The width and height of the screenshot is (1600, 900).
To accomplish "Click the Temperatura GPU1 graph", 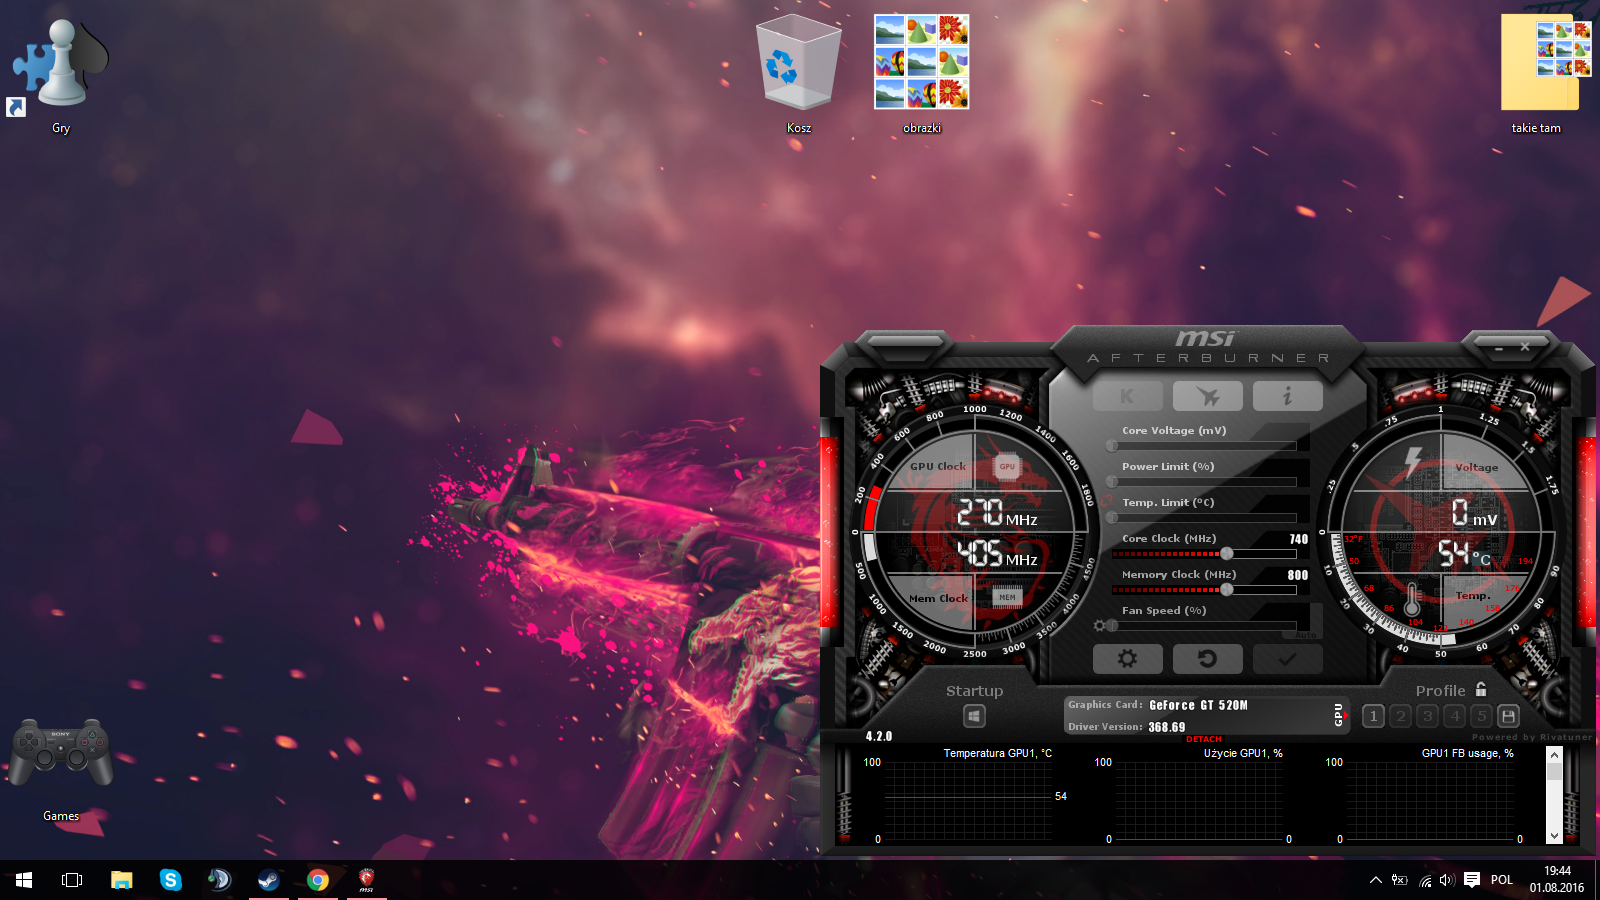I will point(968,801).
